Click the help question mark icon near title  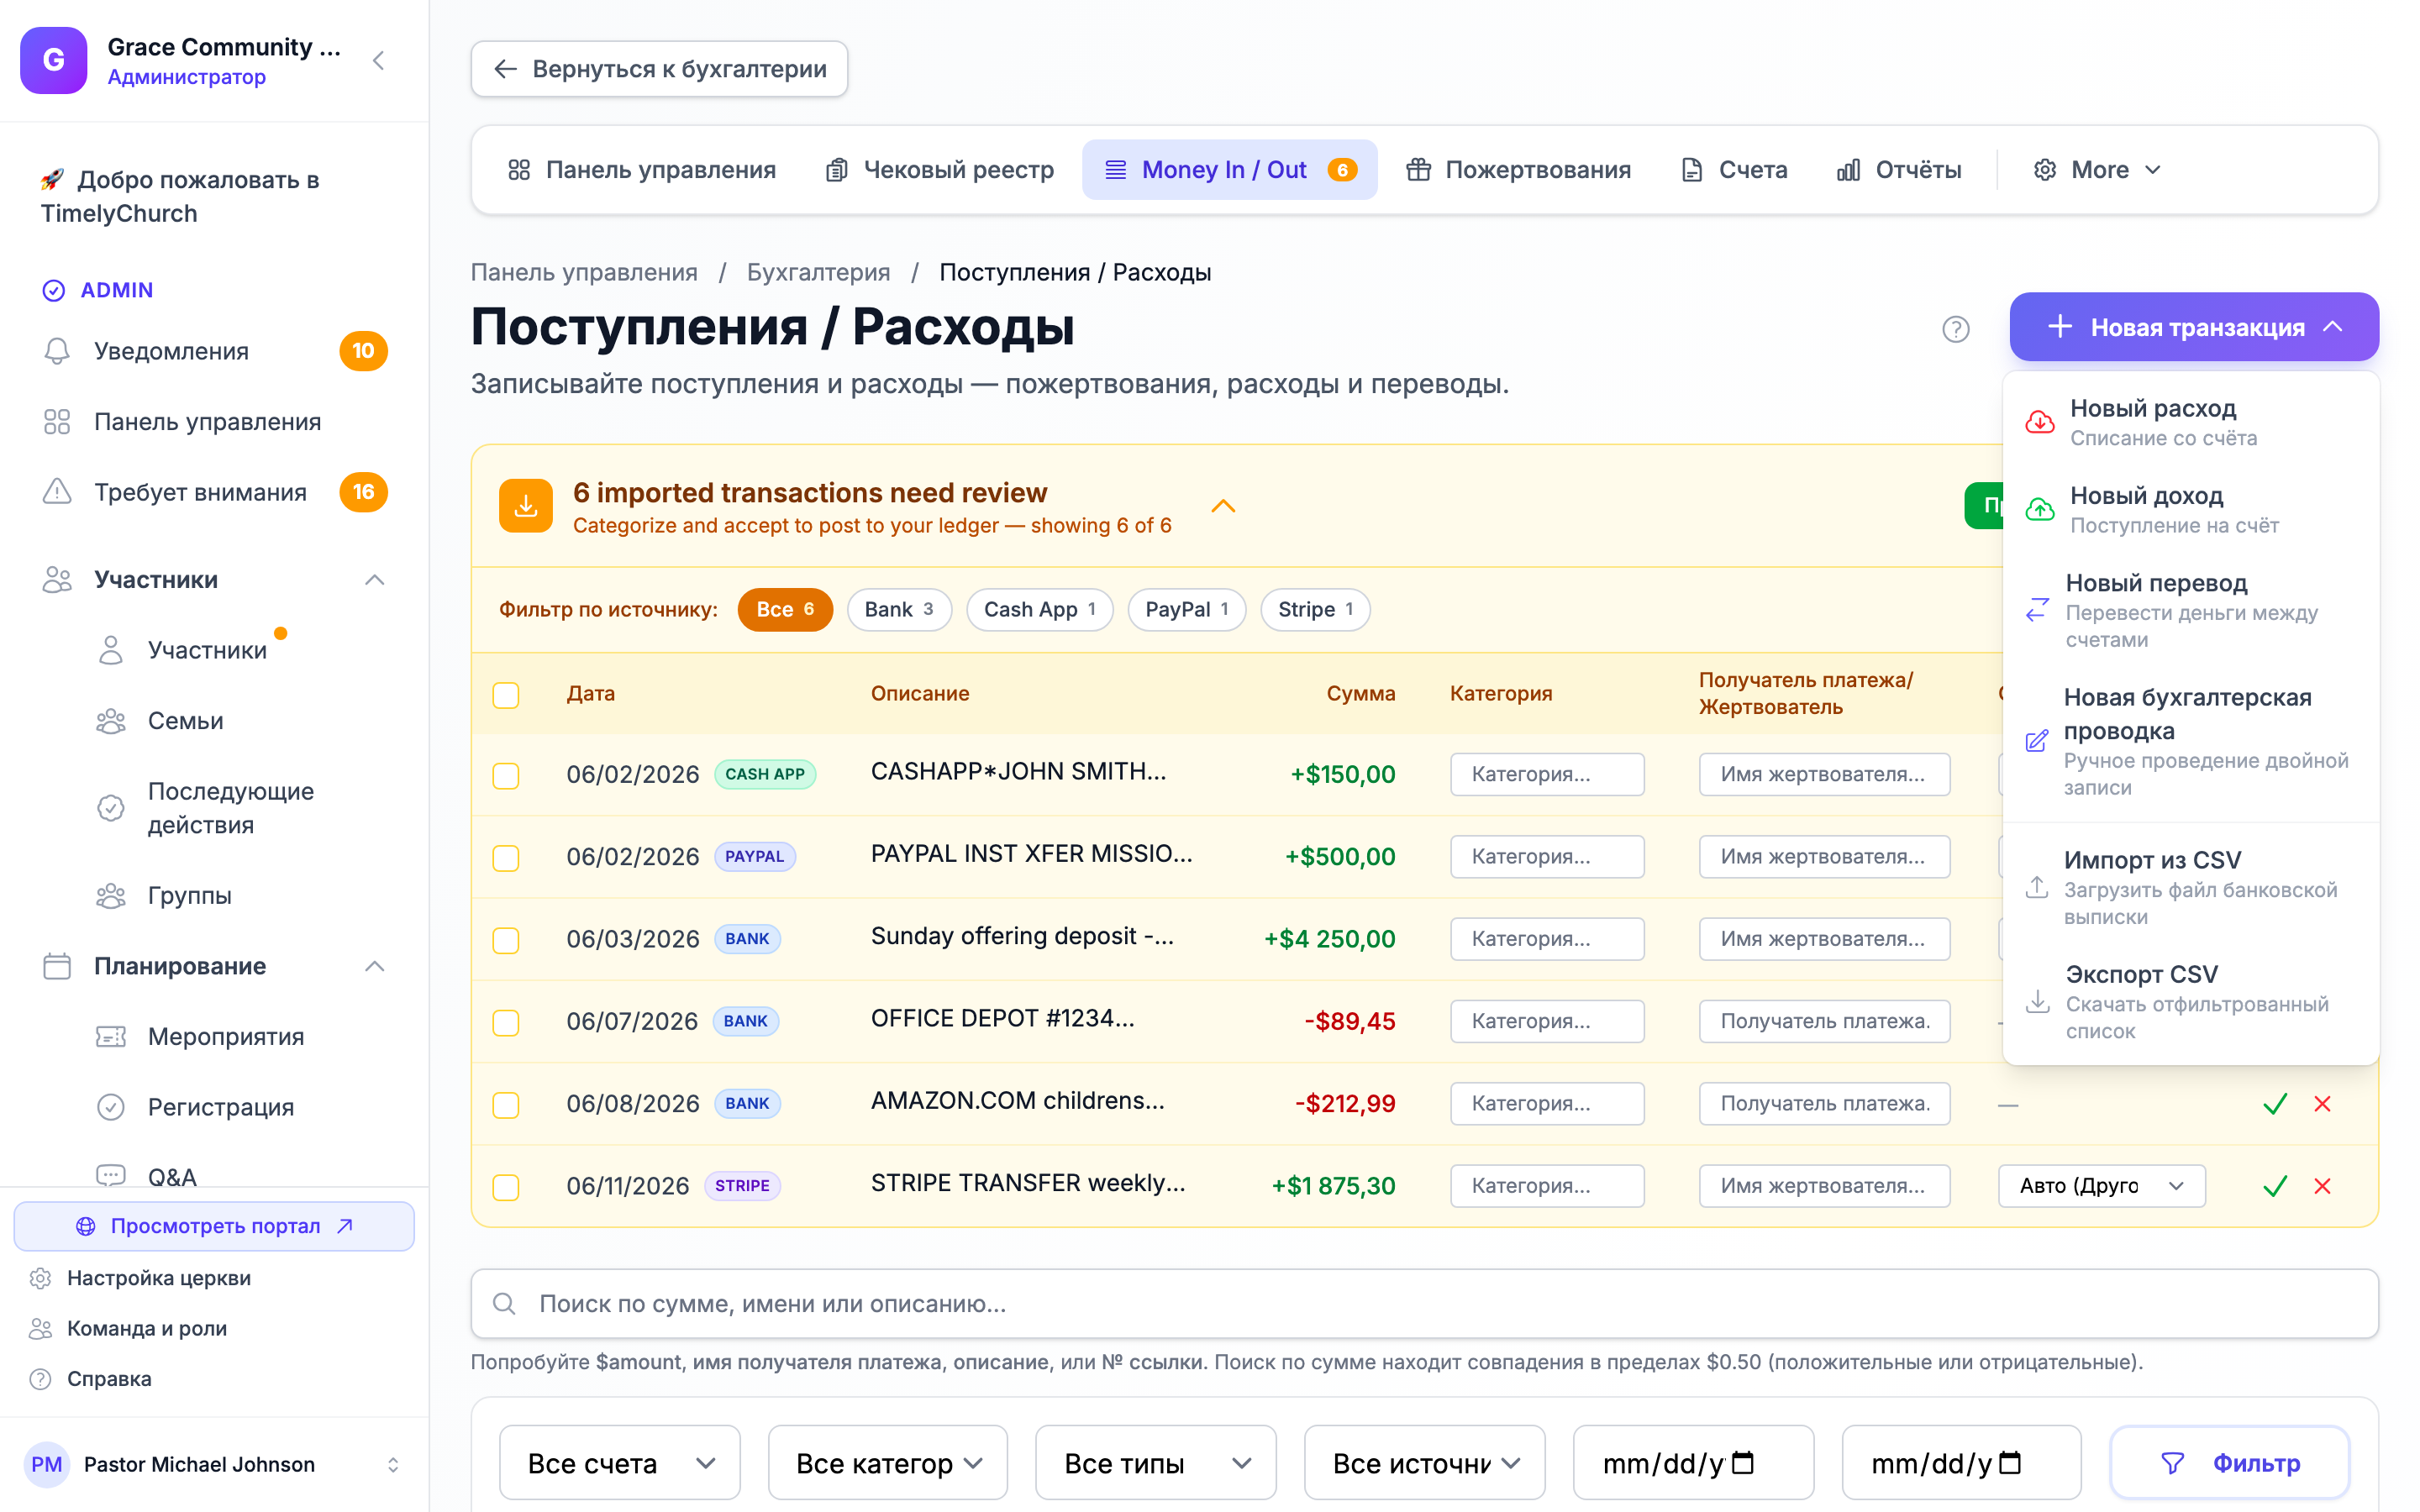coord(1955,329)
